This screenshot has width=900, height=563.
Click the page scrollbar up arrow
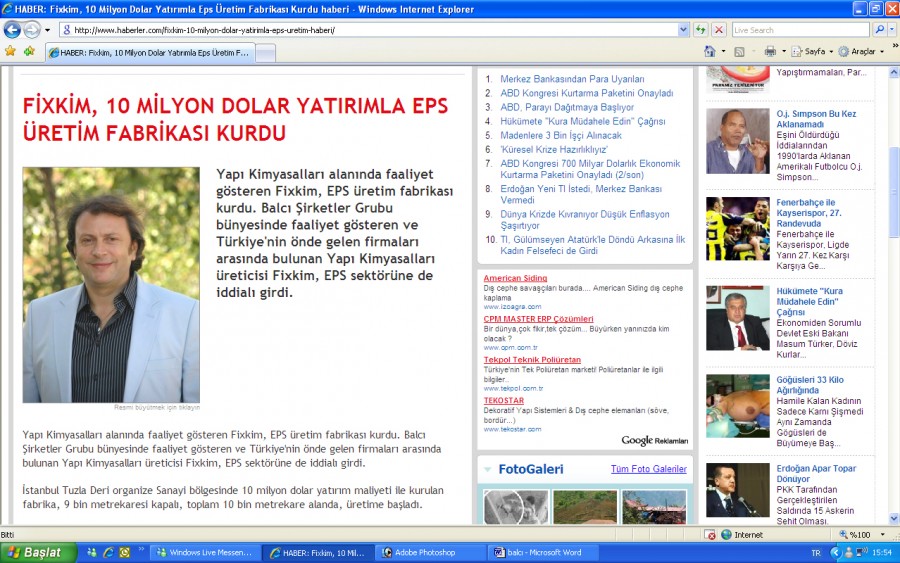(894, 72)
